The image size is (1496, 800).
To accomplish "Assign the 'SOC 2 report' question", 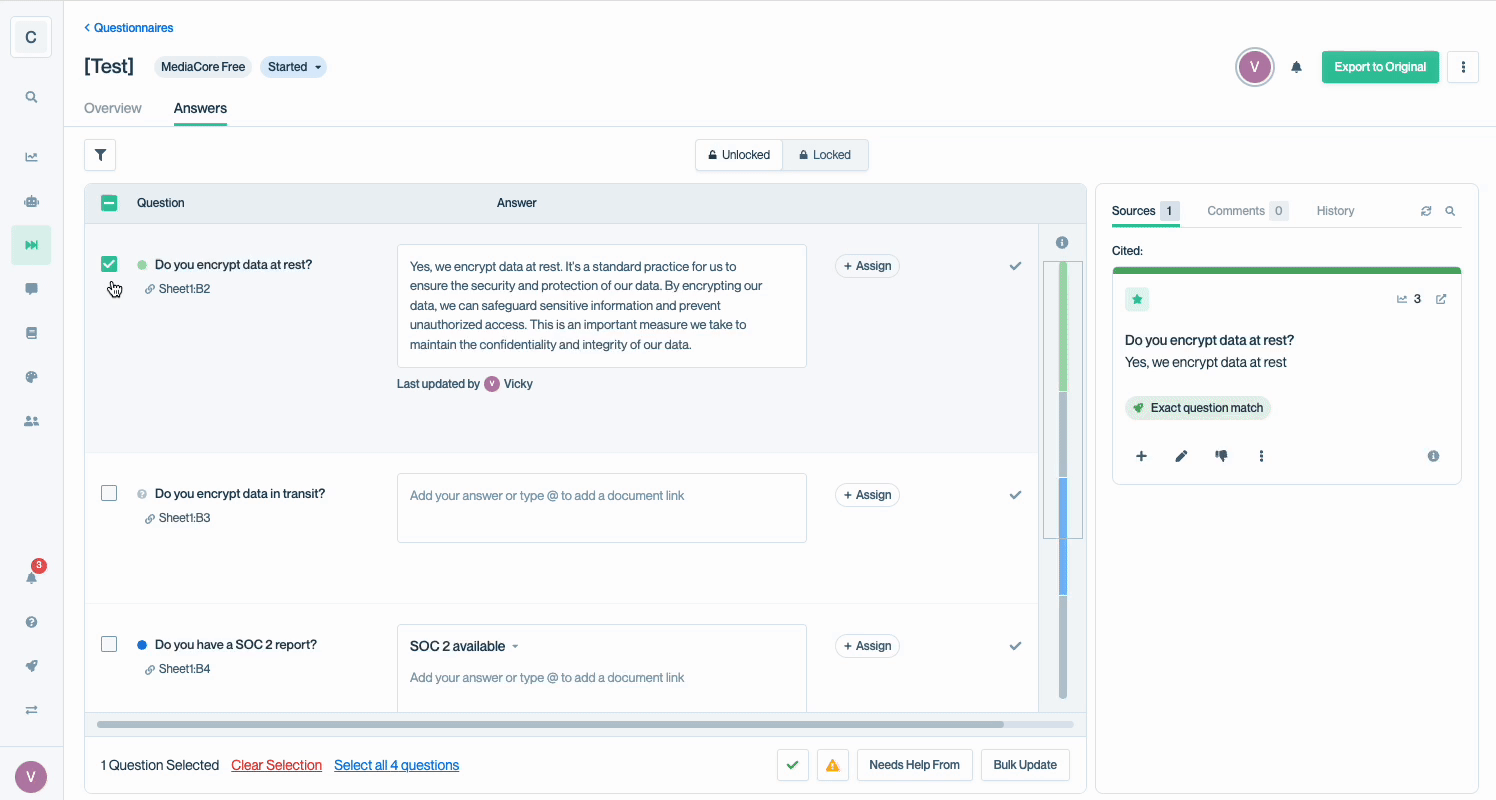I will coord(867,646).
